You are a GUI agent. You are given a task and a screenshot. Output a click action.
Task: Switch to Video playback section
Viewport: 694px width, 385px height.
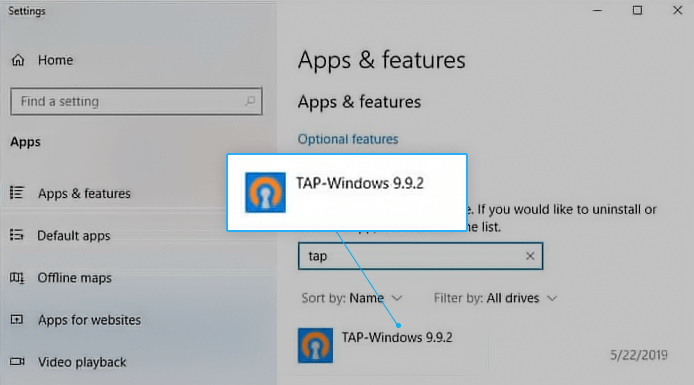(x=82, y=362)
